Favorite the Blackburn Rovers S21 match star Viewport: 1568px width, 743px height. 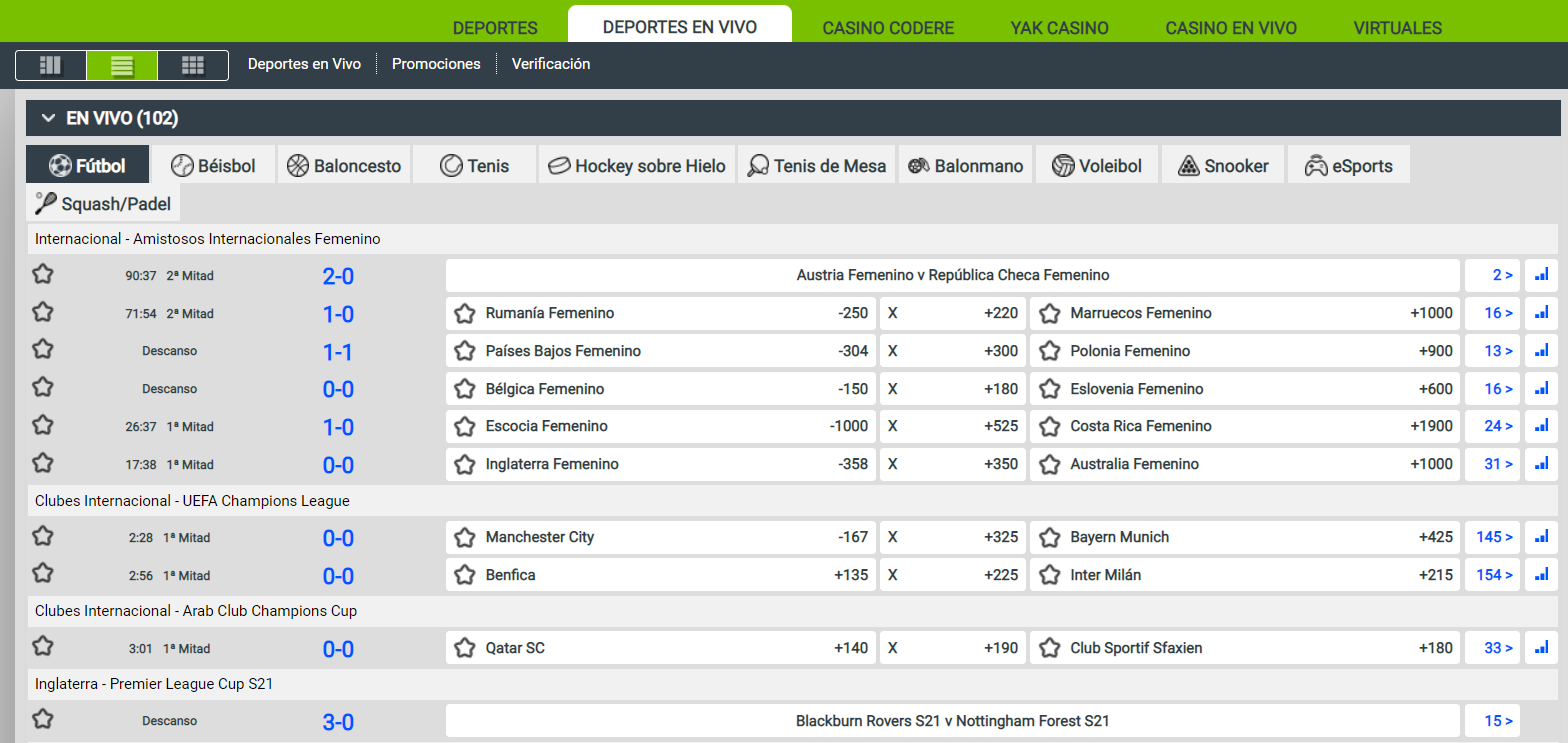pyautogui.click(x=42, y=719)
